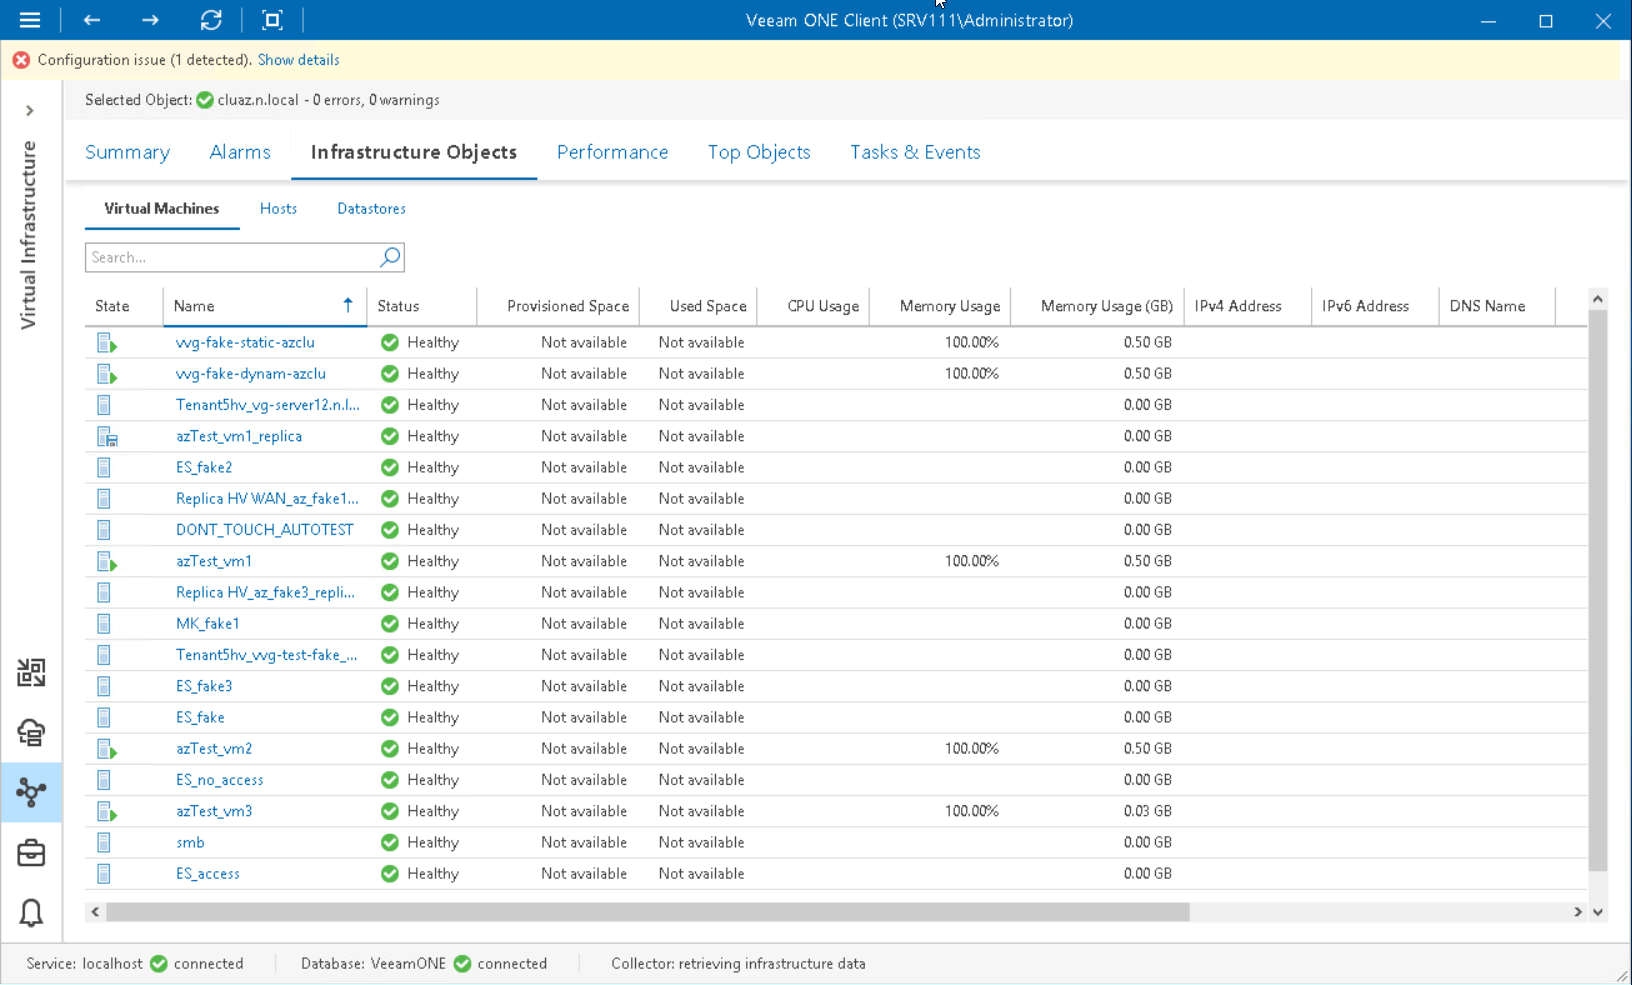Select the DONT_TOUCH_AUTOTEST row

tap(264, 529)
